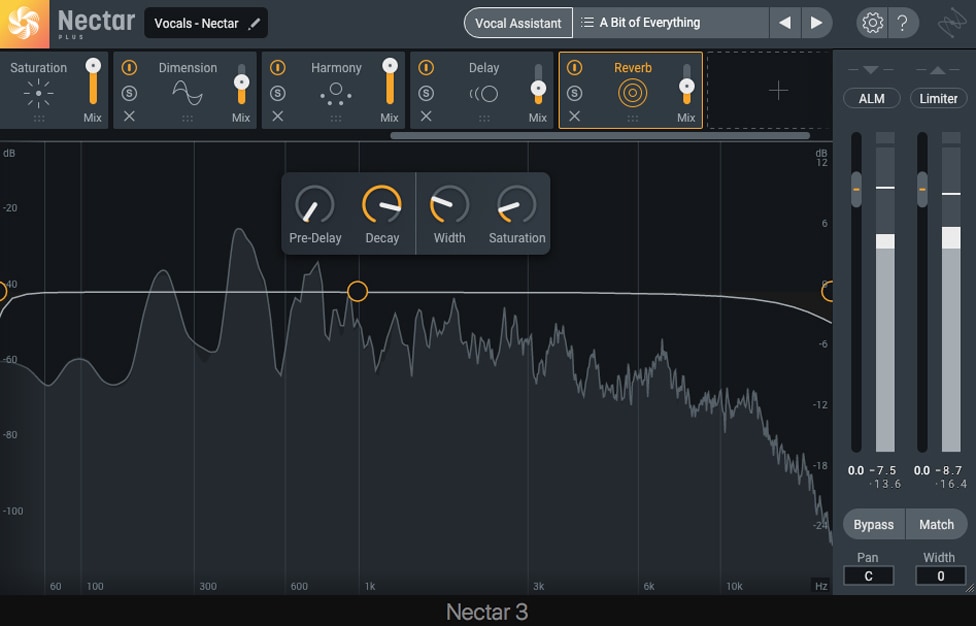Image resolution: width=976 pixels, height=626 pixels.
Task: Adjust the Delay module Mix slider
Action: (538, 89)
